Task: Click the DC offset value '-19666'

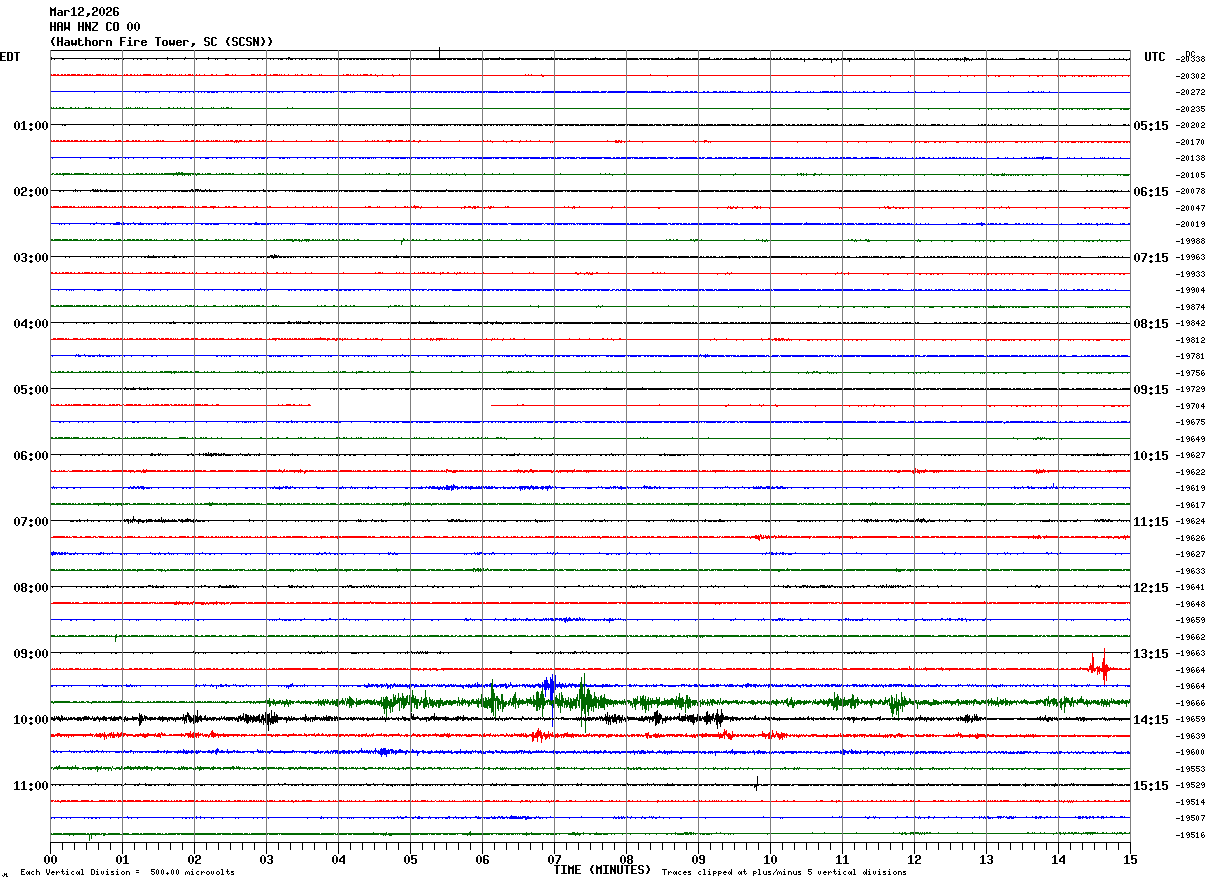Action: pos(1191,703)
